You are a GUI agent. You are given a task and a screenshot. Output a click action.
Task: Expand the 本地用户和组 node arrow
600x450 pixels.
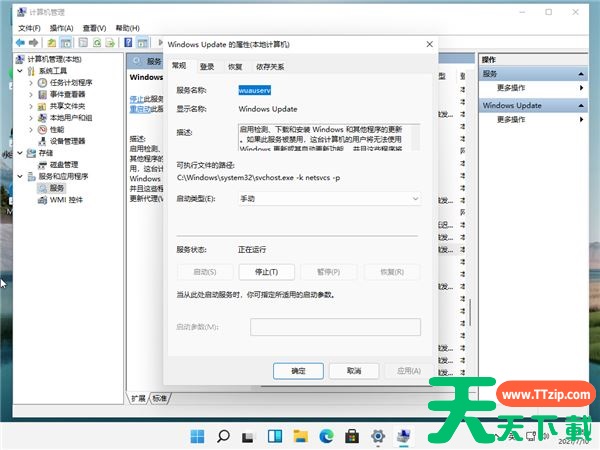31,118
